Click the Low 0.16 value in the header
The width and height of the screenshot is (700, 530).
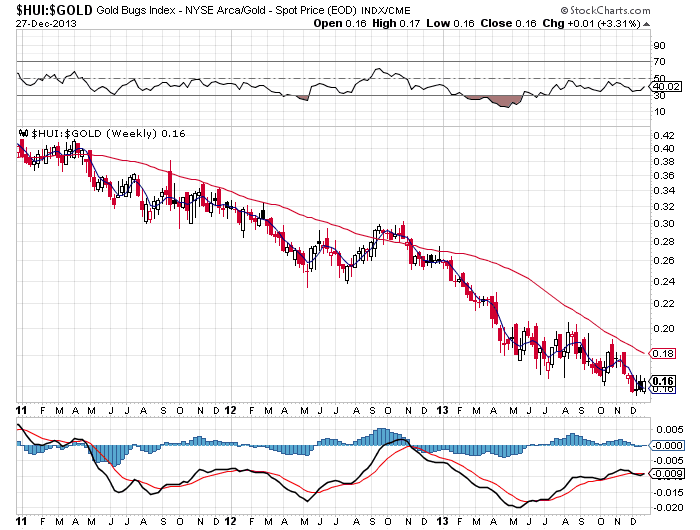tap(450, 23)
